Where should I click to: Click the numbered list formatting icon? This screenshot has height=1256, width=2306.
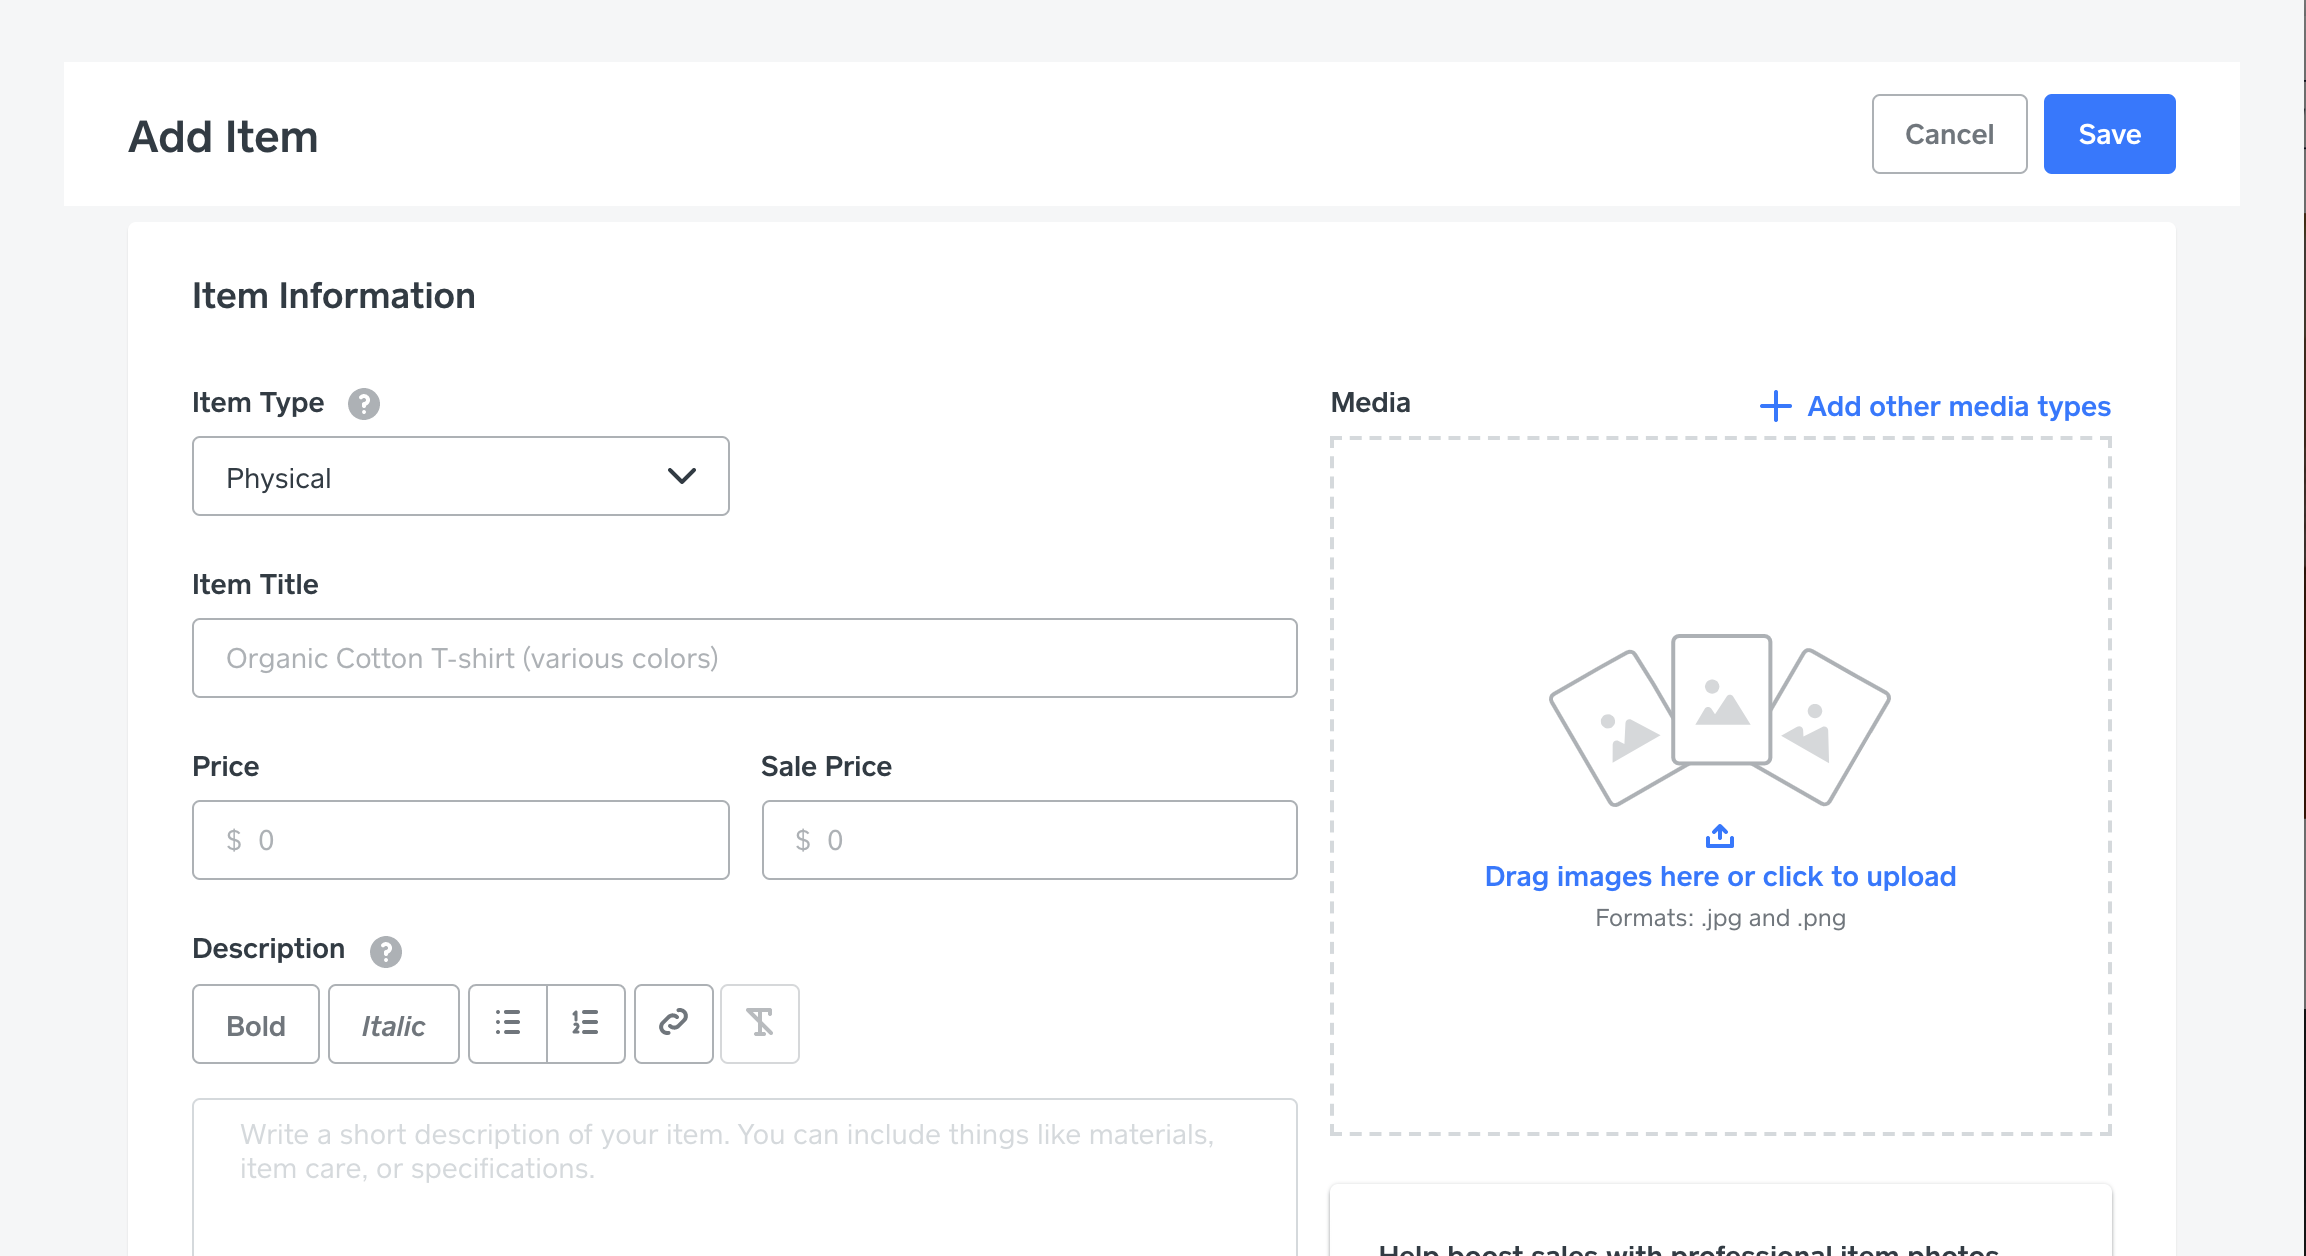click(x=585, y=1024)
